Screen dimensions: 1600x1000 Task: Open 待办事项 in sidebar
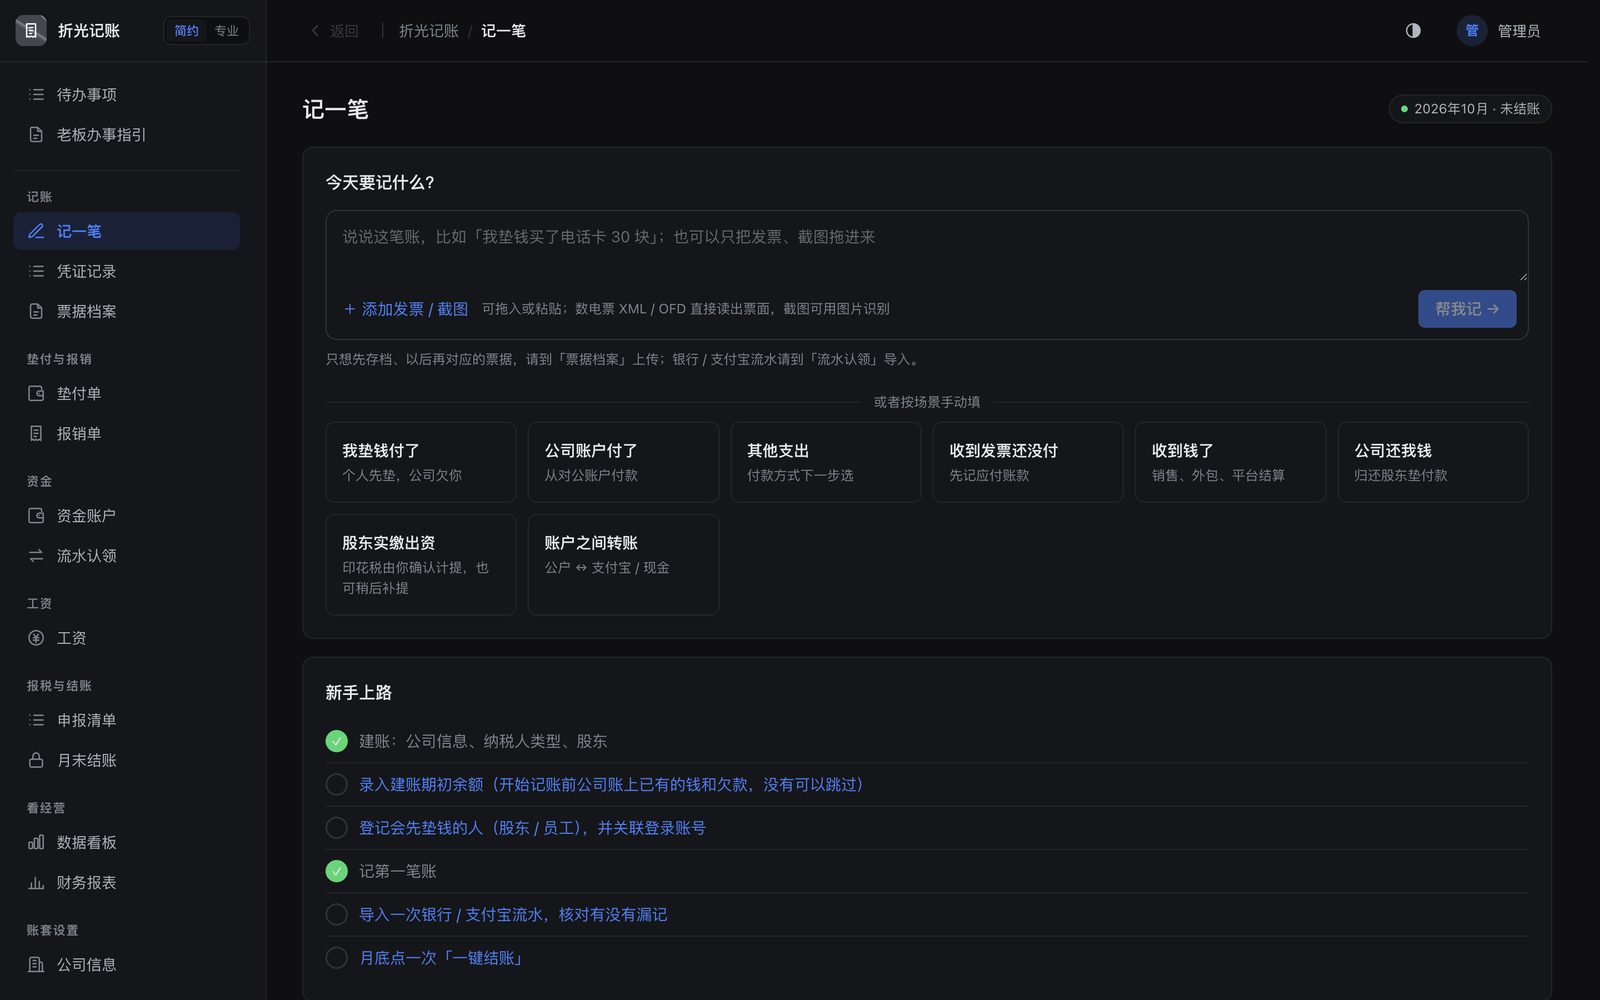point(126,94)
